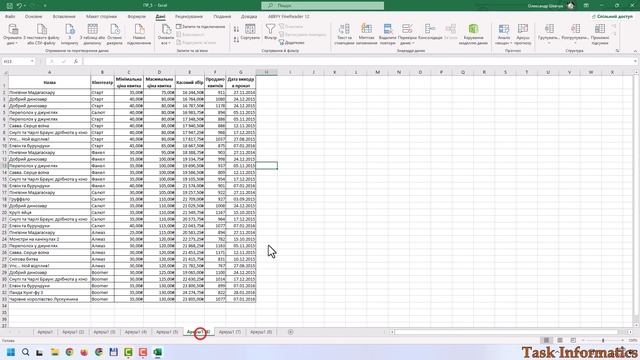Add a new sheet with plus button
Viewport: 640px width, 360px height.
(x=291, y=332)
